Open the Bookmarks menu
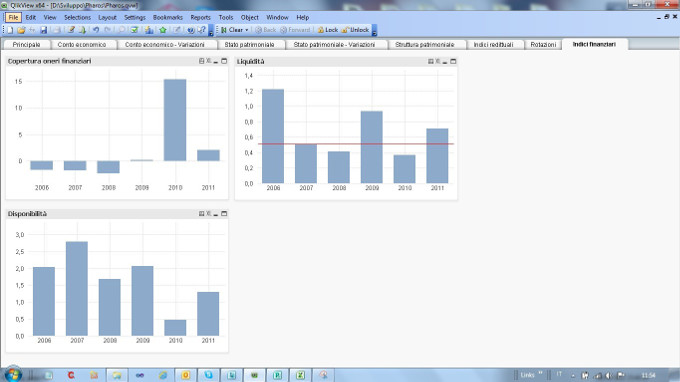680x382 pixels. [x=167, y=17]
